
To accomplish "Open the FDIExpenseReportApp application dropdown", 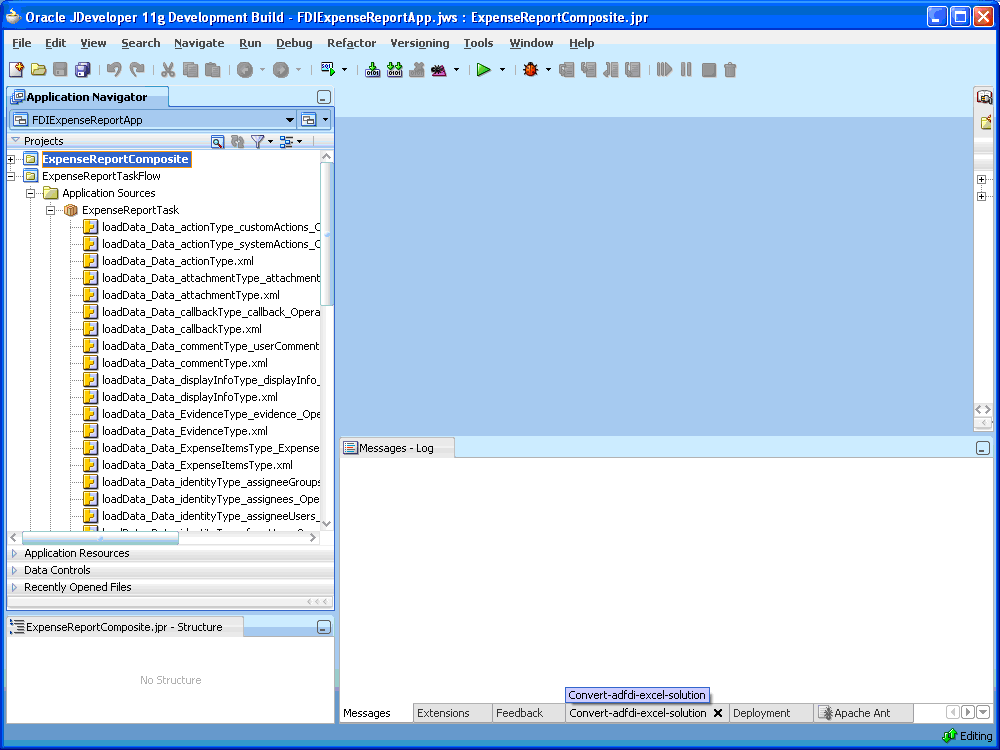I will click(290, 120).
